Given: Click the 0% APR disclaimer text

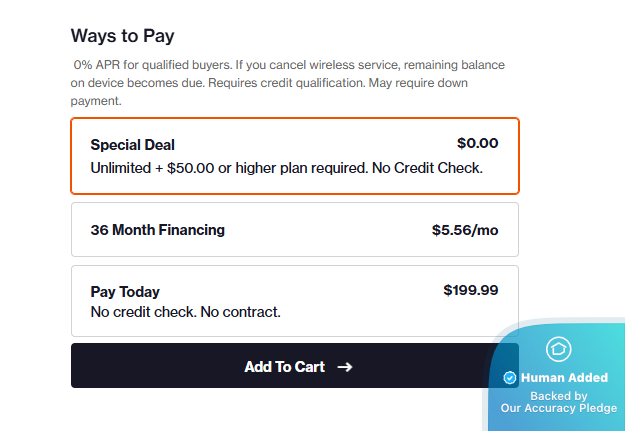Looking at the screenshot, I should [x=288, y=82].
